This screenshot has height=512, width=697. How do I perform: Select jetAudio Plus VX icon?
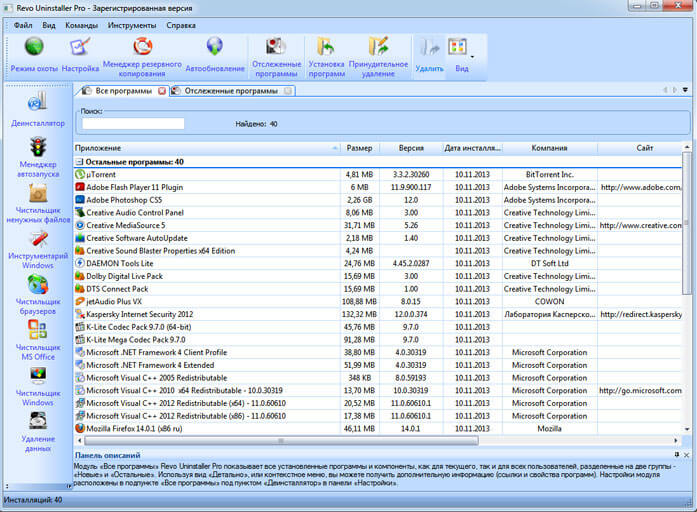80,301
